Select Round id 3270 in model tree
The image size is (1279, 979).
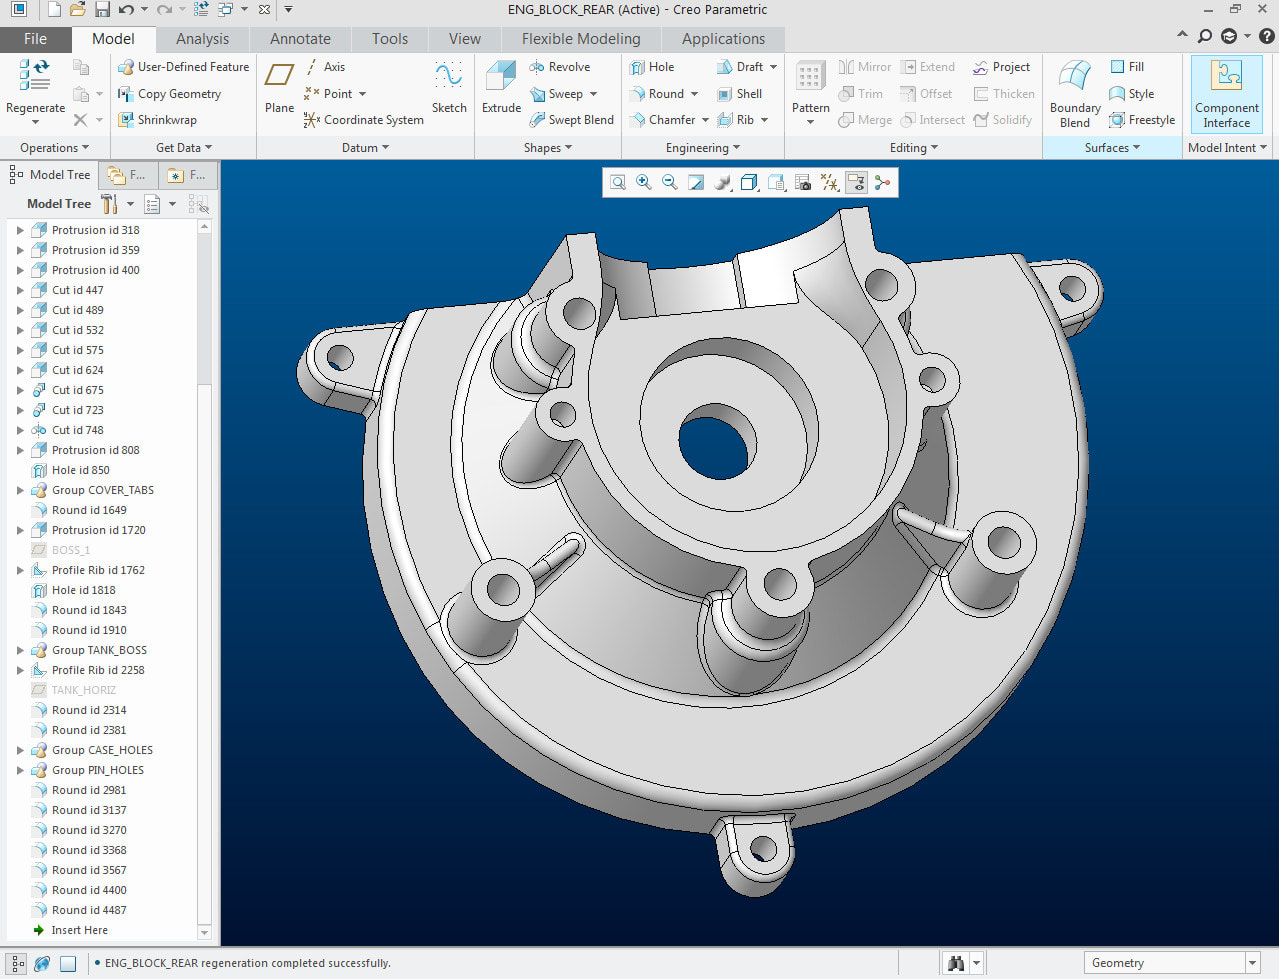(89, 830)
